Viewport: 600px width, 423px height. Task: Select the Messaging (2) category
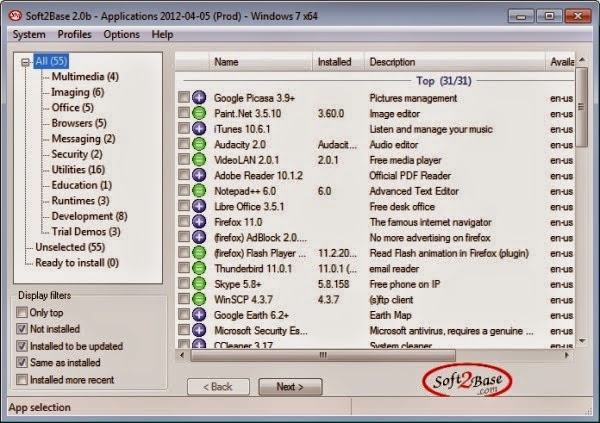click(83, 139)
